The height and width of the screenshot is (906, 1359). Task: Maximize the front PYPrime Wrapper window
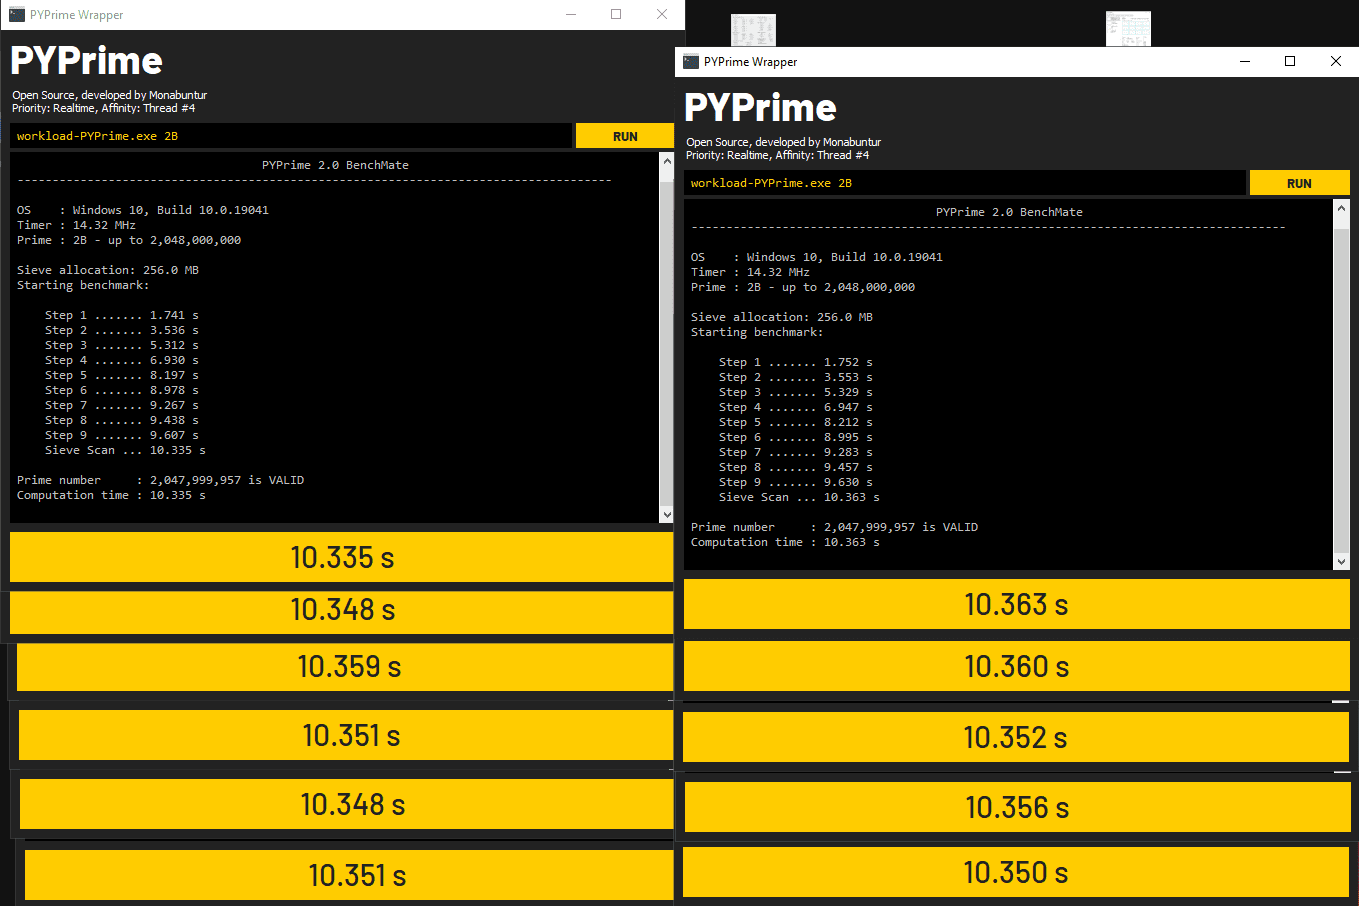(1290, 62)
